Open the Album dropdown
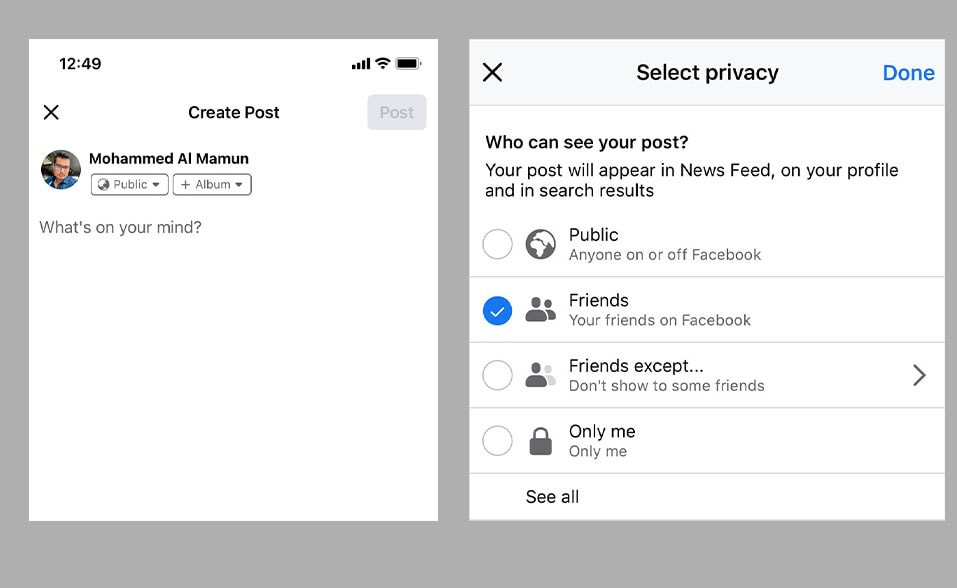 (x=212, y=185)
